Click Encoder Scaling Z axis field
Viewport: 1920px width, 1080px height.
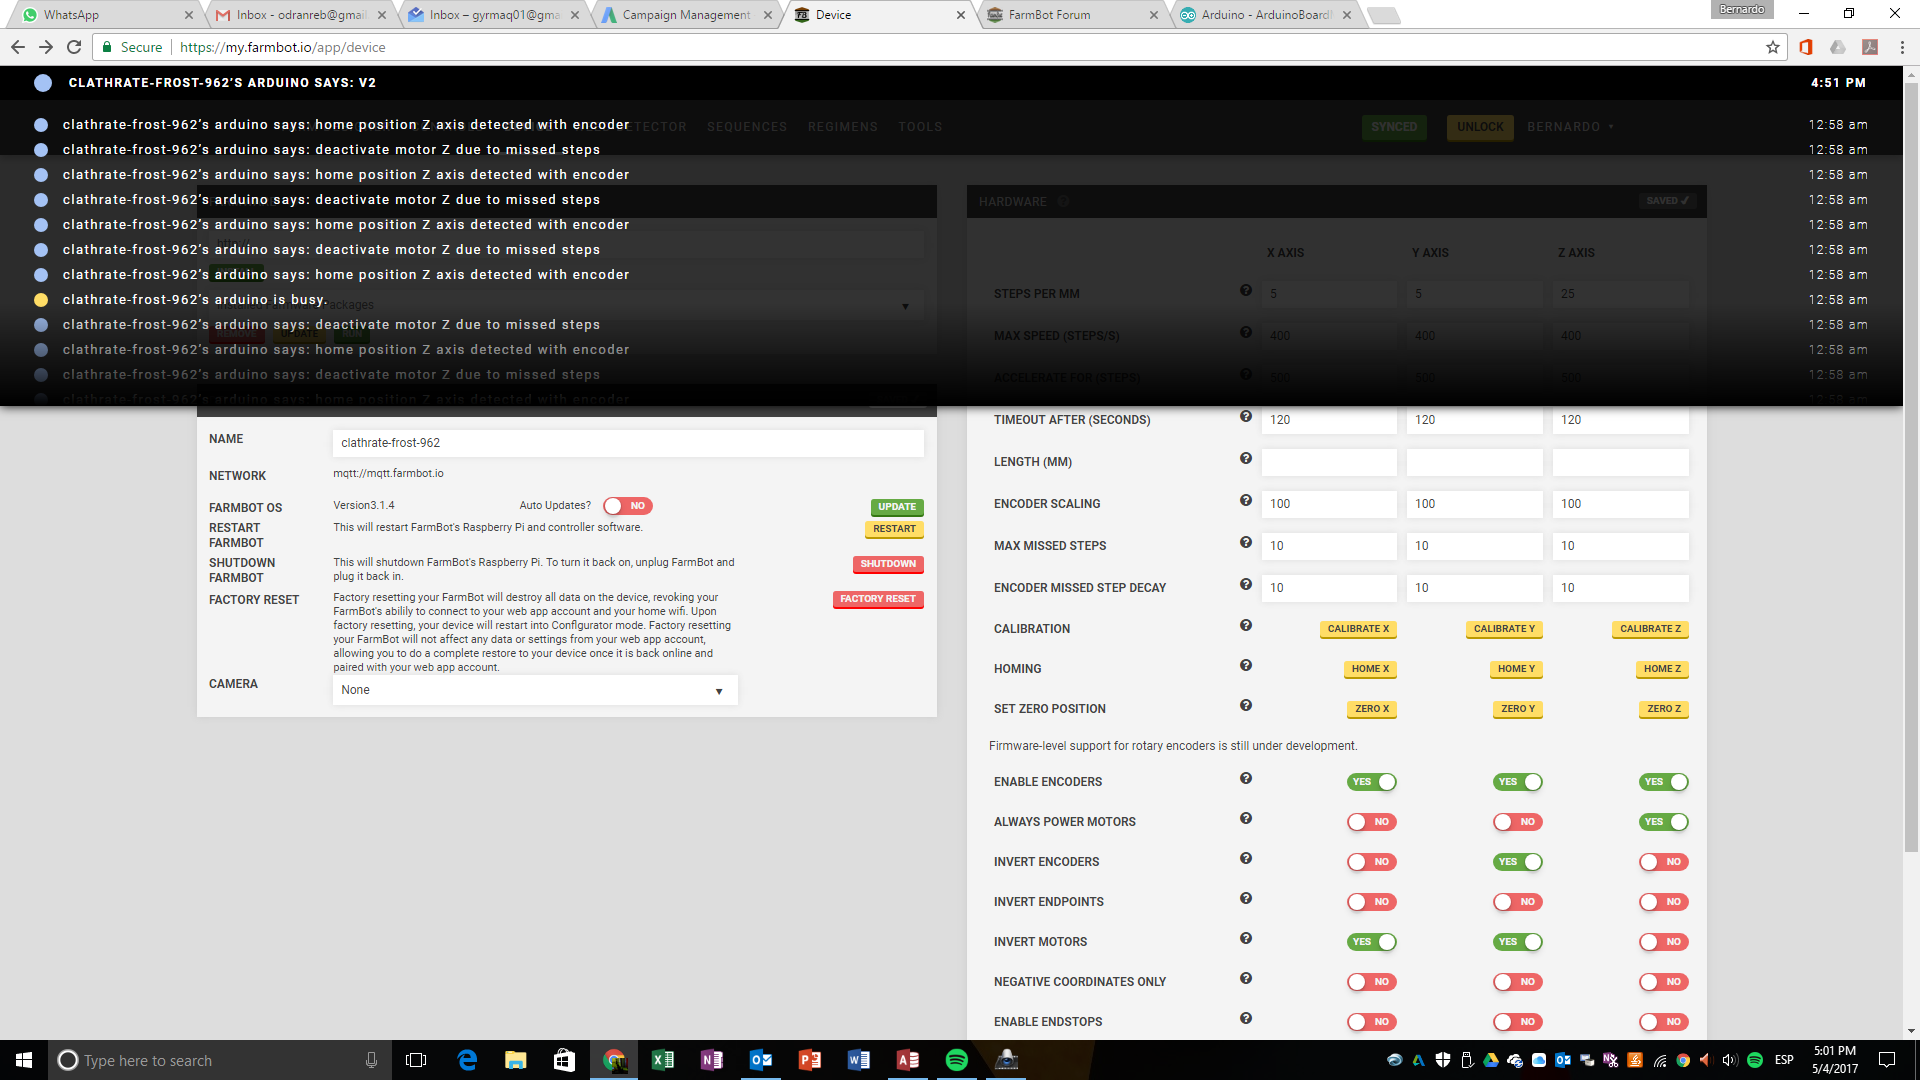pyautogui.click(x=1621, y=504)
